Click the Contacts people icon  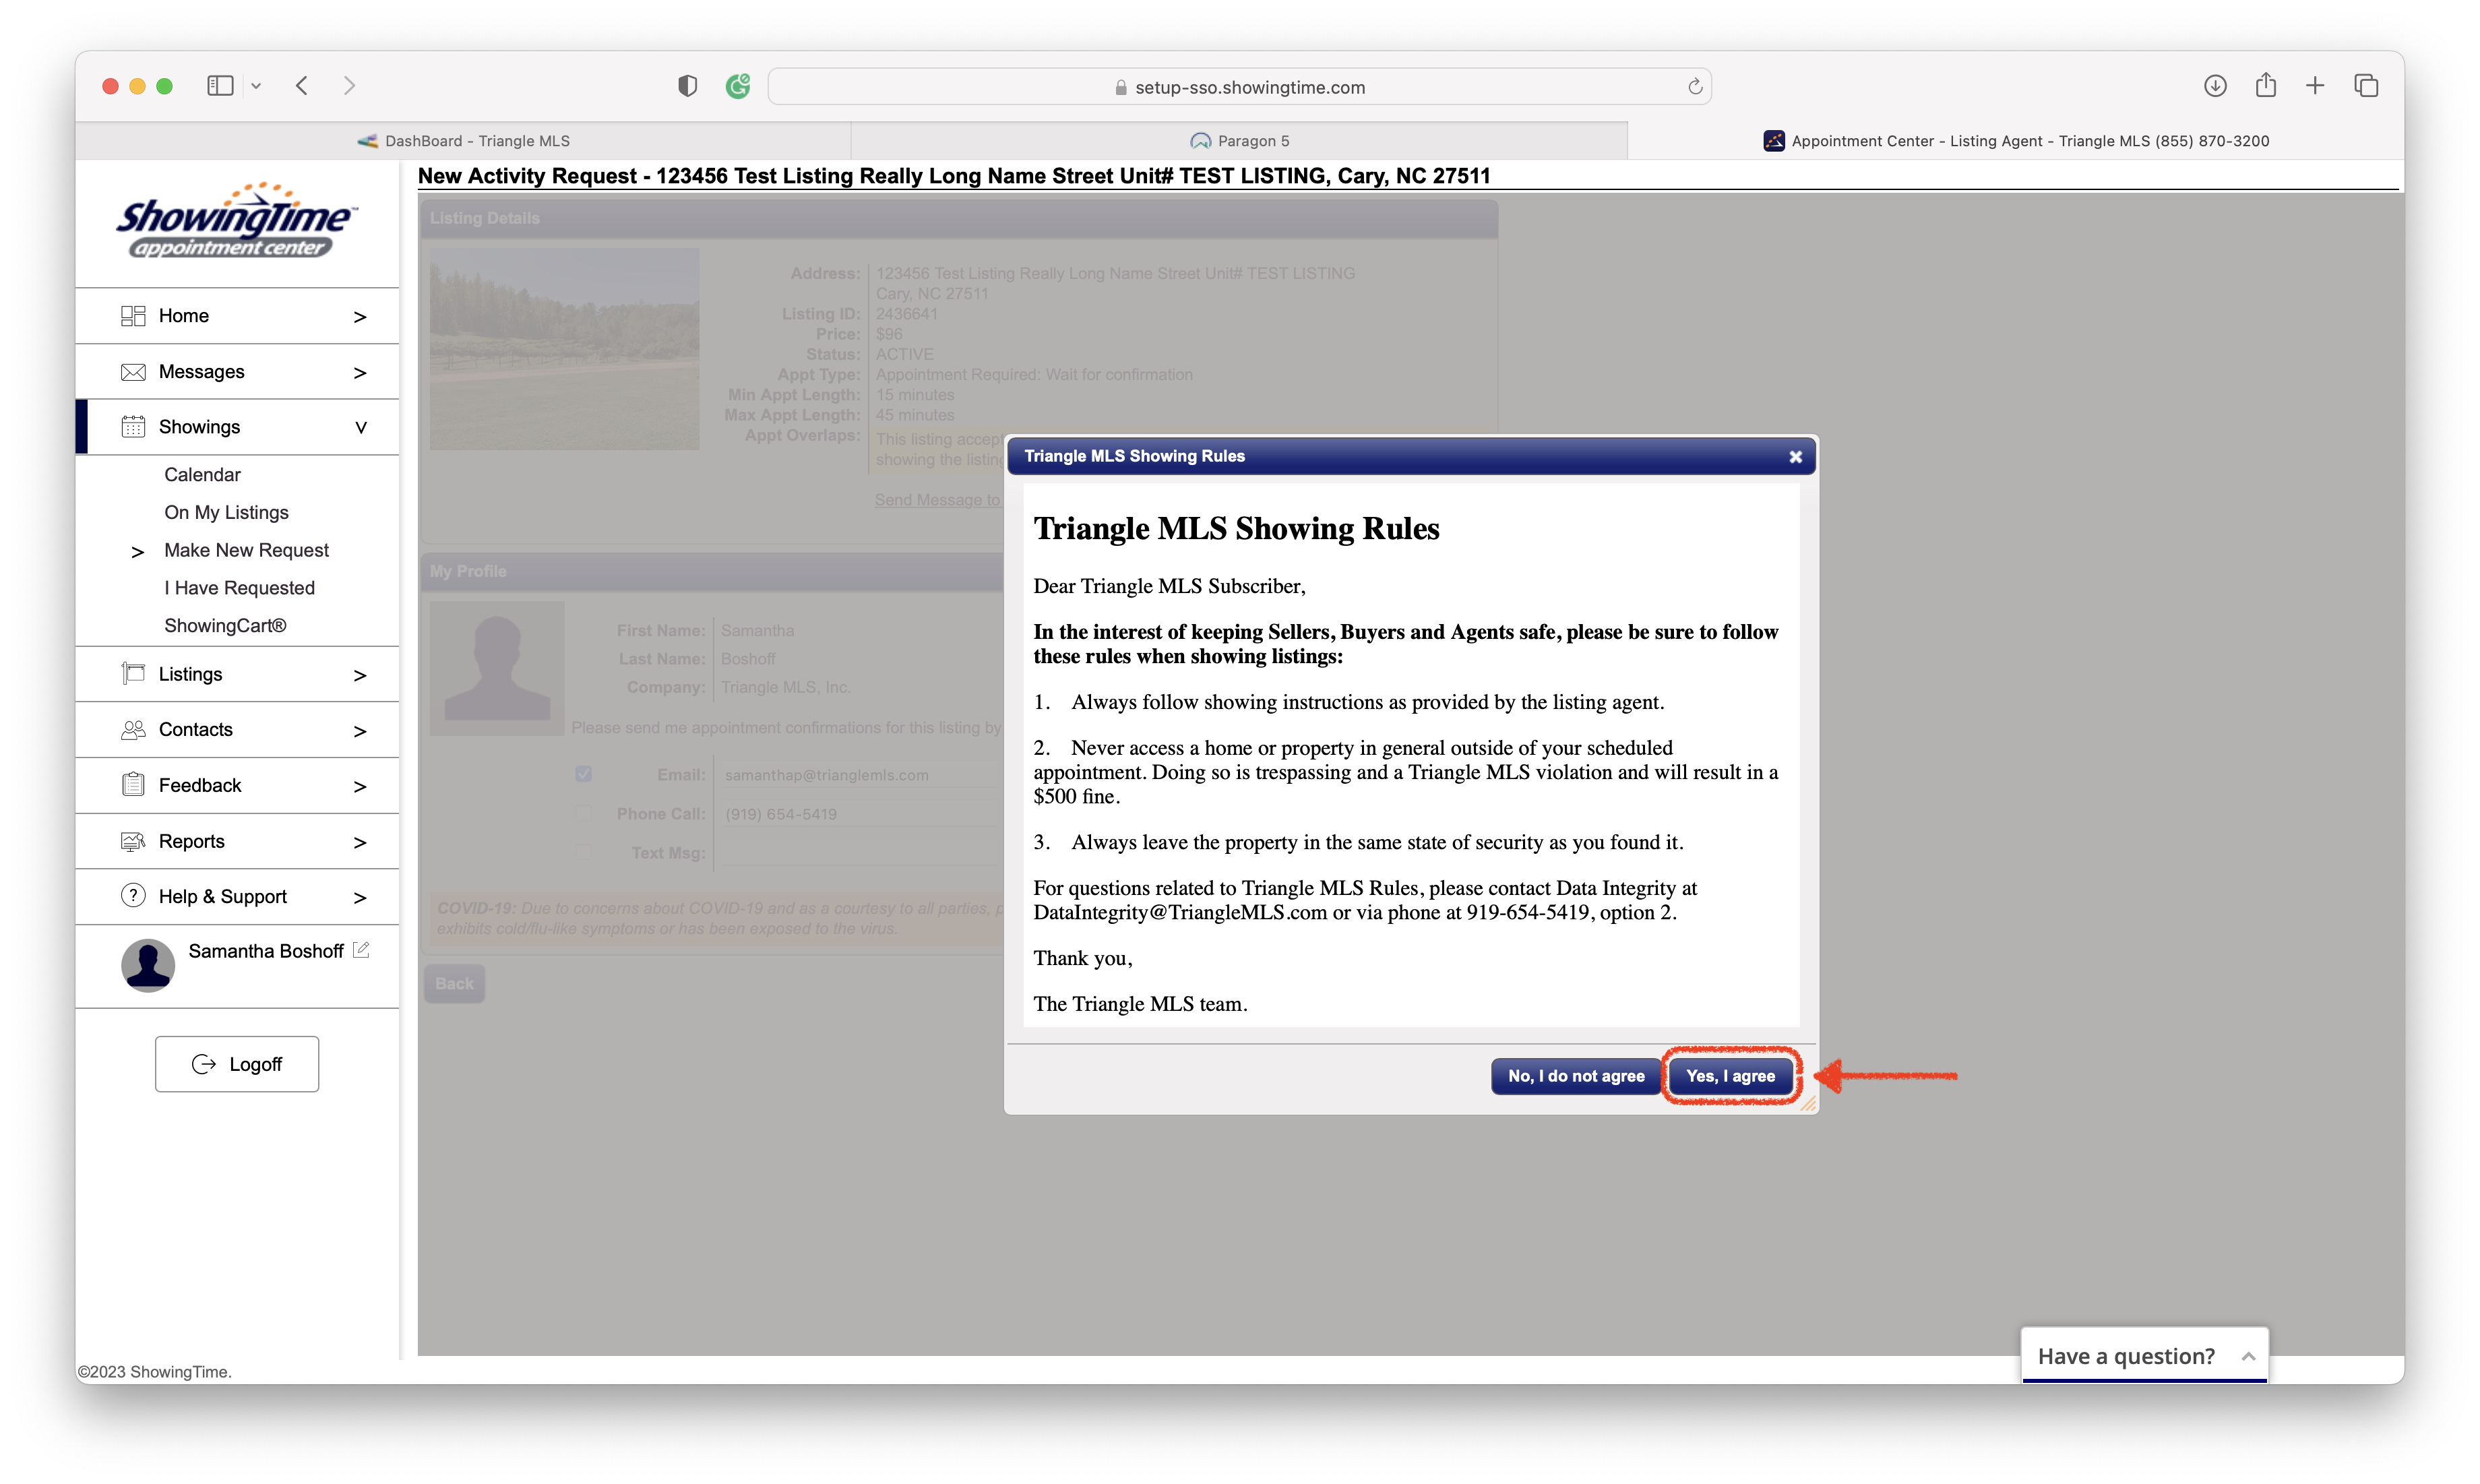[133, 730]
